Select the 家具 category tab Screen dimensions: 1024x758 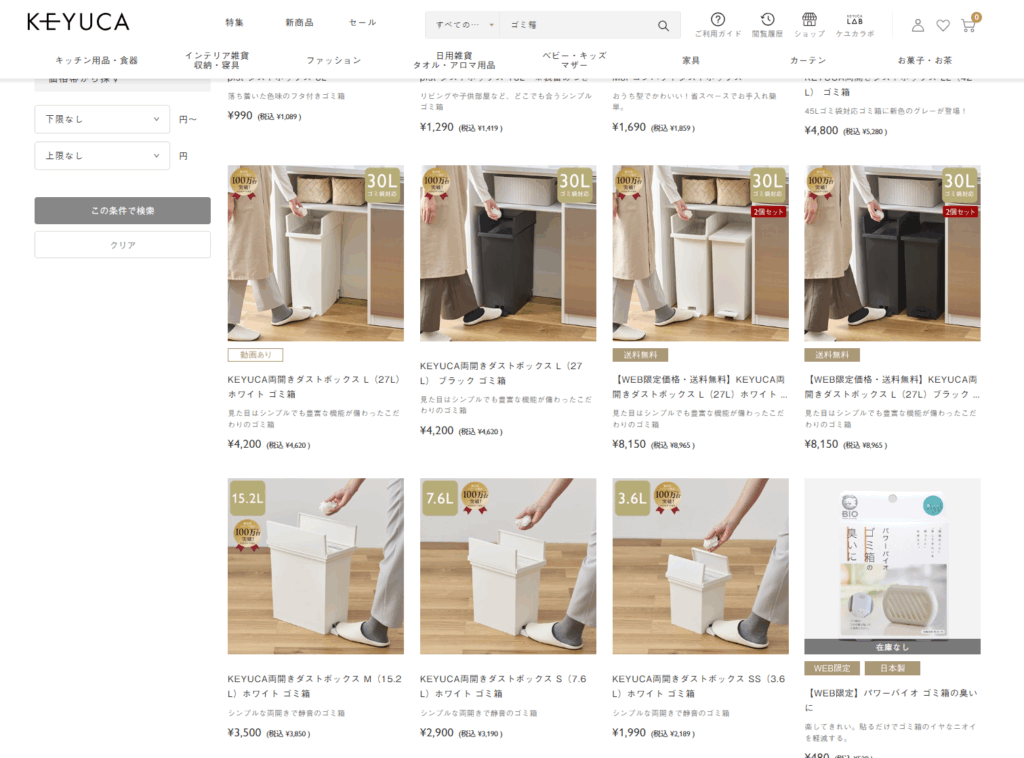[690, 59]
